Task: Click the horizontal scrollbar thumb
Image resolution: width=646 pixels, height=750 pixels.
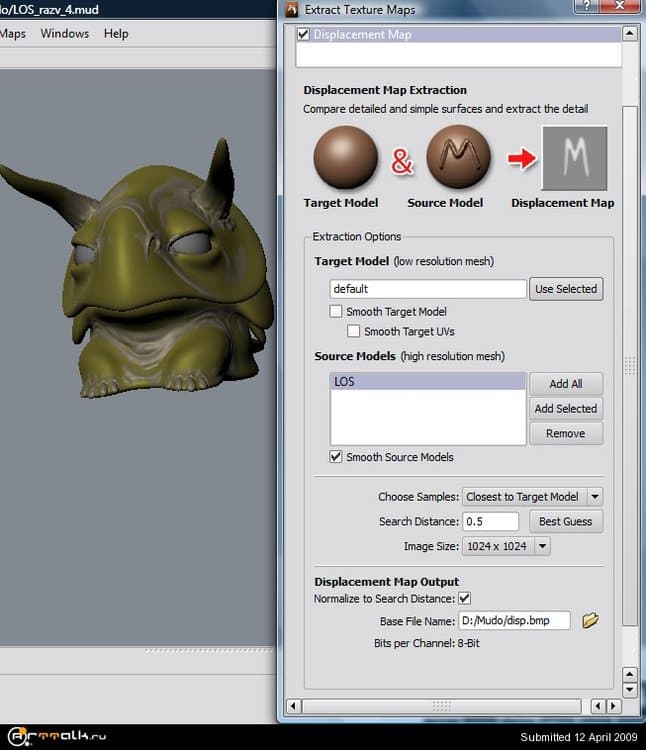Action: point(442,706)
